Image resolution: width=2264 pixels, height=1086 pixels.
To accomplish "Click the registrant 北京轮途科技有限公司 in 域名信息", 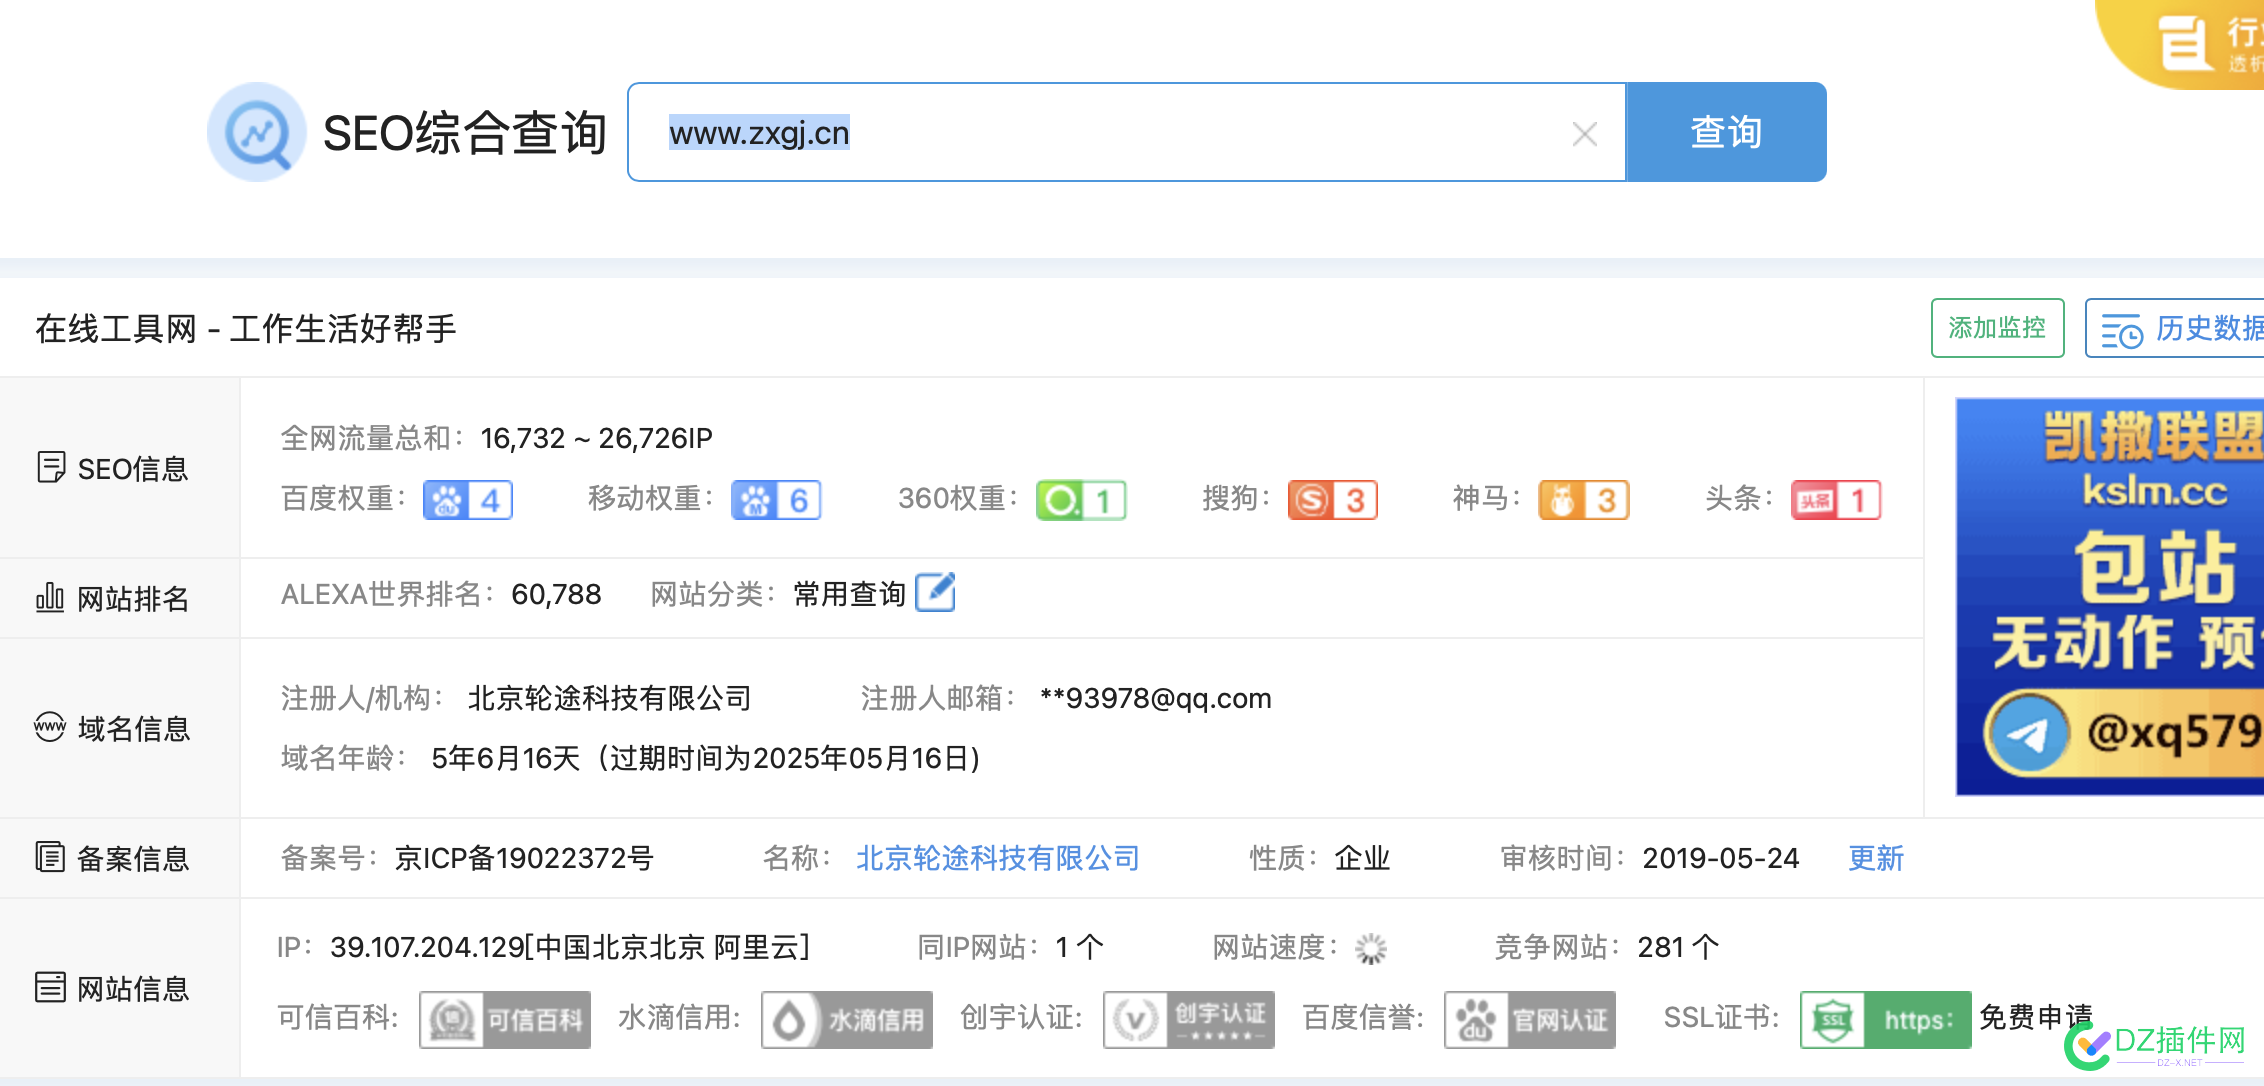I will pos(610,698).
